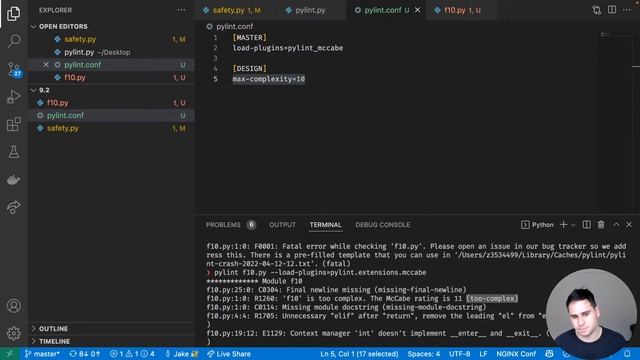This screenshot has height=360, width=640.
Task: Open the Search view in activity bar
Action: (x=13, y=41)
